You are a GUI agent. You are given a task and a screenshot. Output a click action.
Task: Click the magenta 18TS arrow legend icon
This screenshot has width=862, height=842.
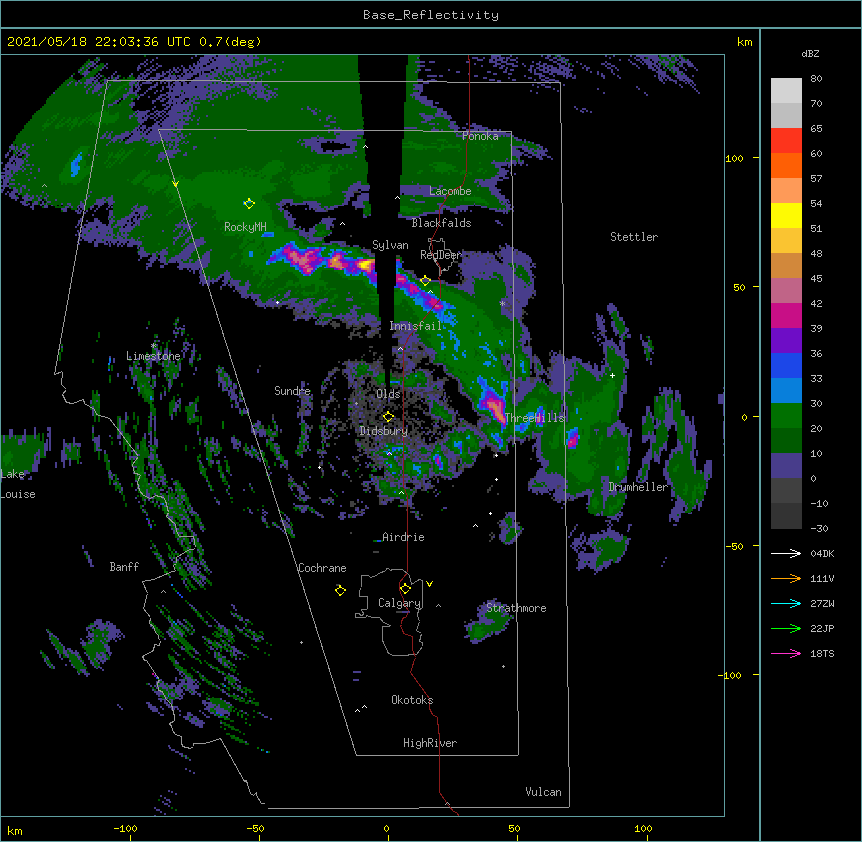pyautogui.click(x=786, y=653)
